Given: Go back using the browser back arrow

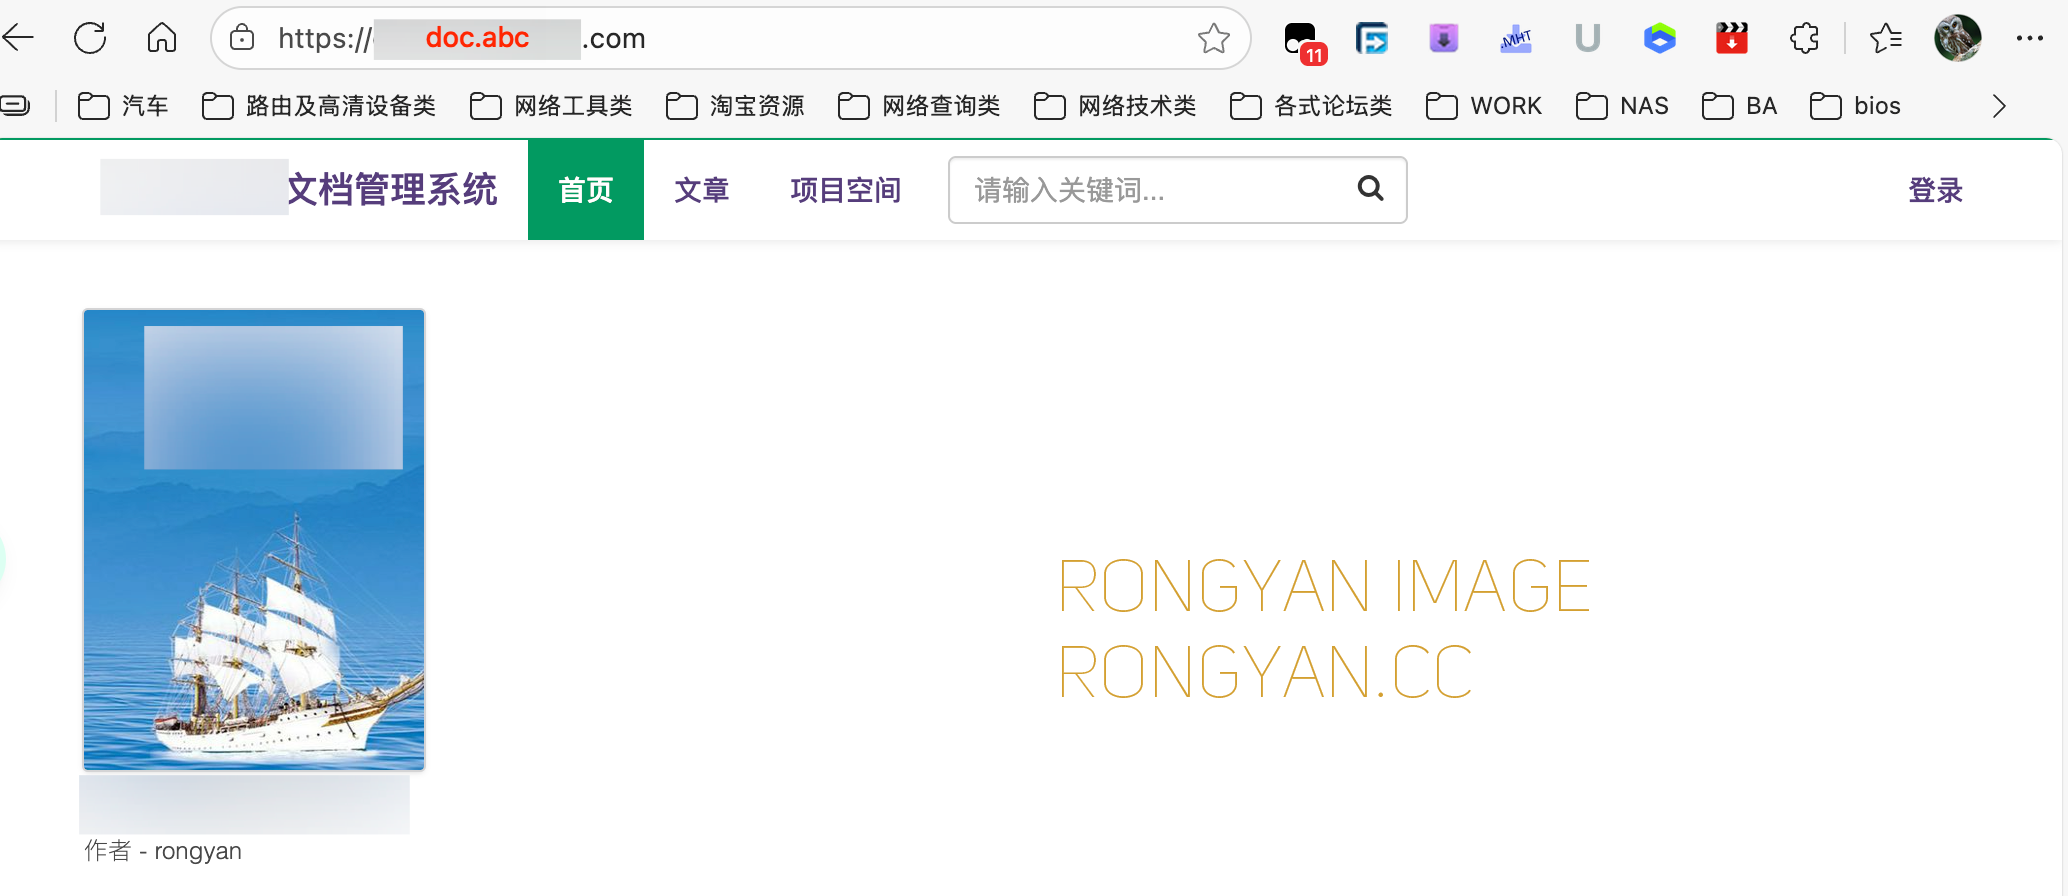Looking at the screenshot, I should coord(18,38).
